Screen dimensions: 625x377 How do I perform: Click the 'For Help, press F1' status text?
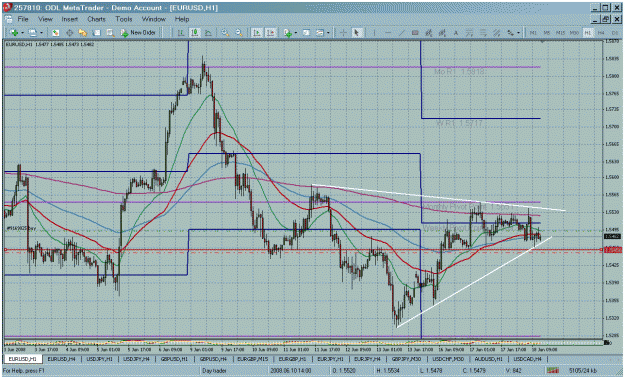tap(24, 371)
